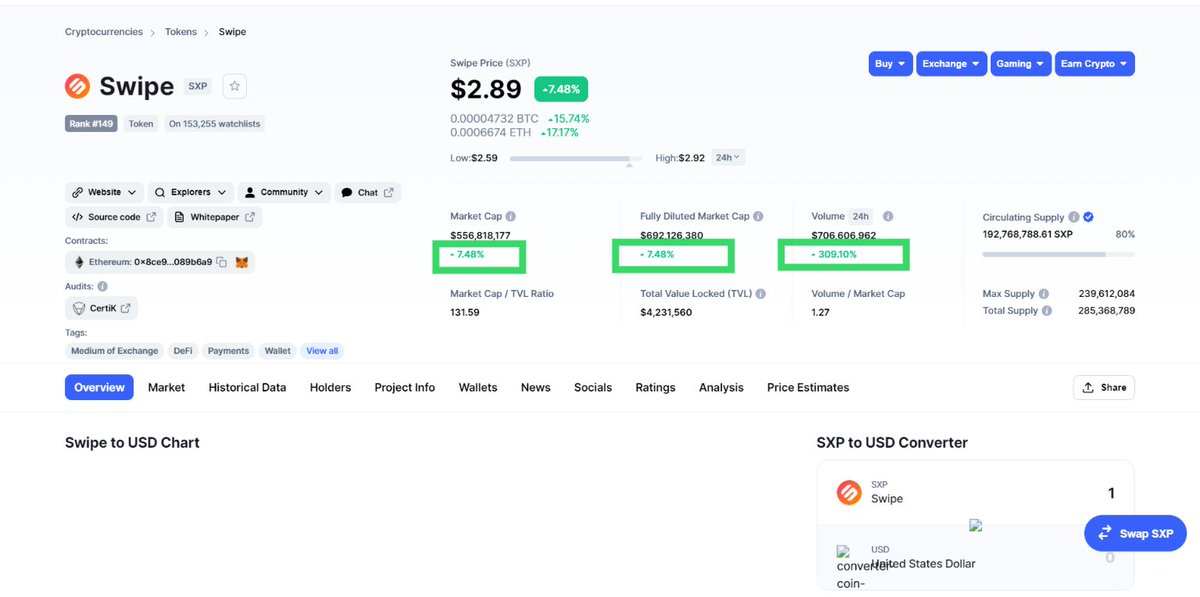Open the Gaming dropdown menu
Image resolution: width=1200 pixels, height=597 pixels.
[x=1021, y=64]
